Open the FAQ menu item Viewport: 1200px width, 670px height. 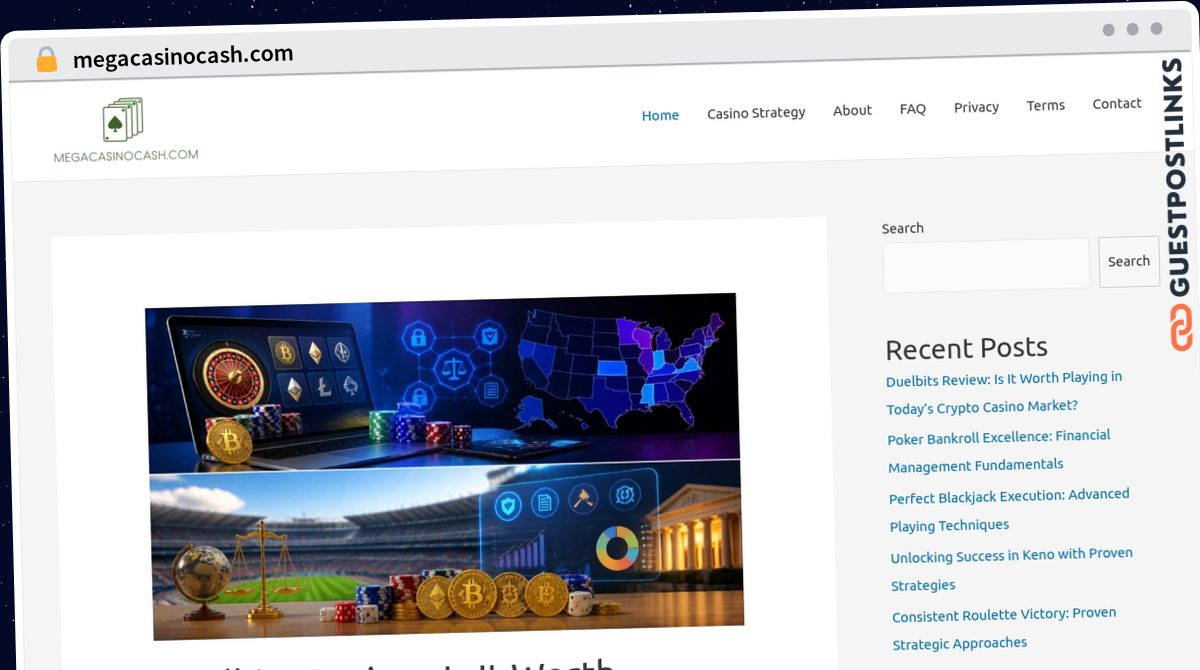(912, 108)
